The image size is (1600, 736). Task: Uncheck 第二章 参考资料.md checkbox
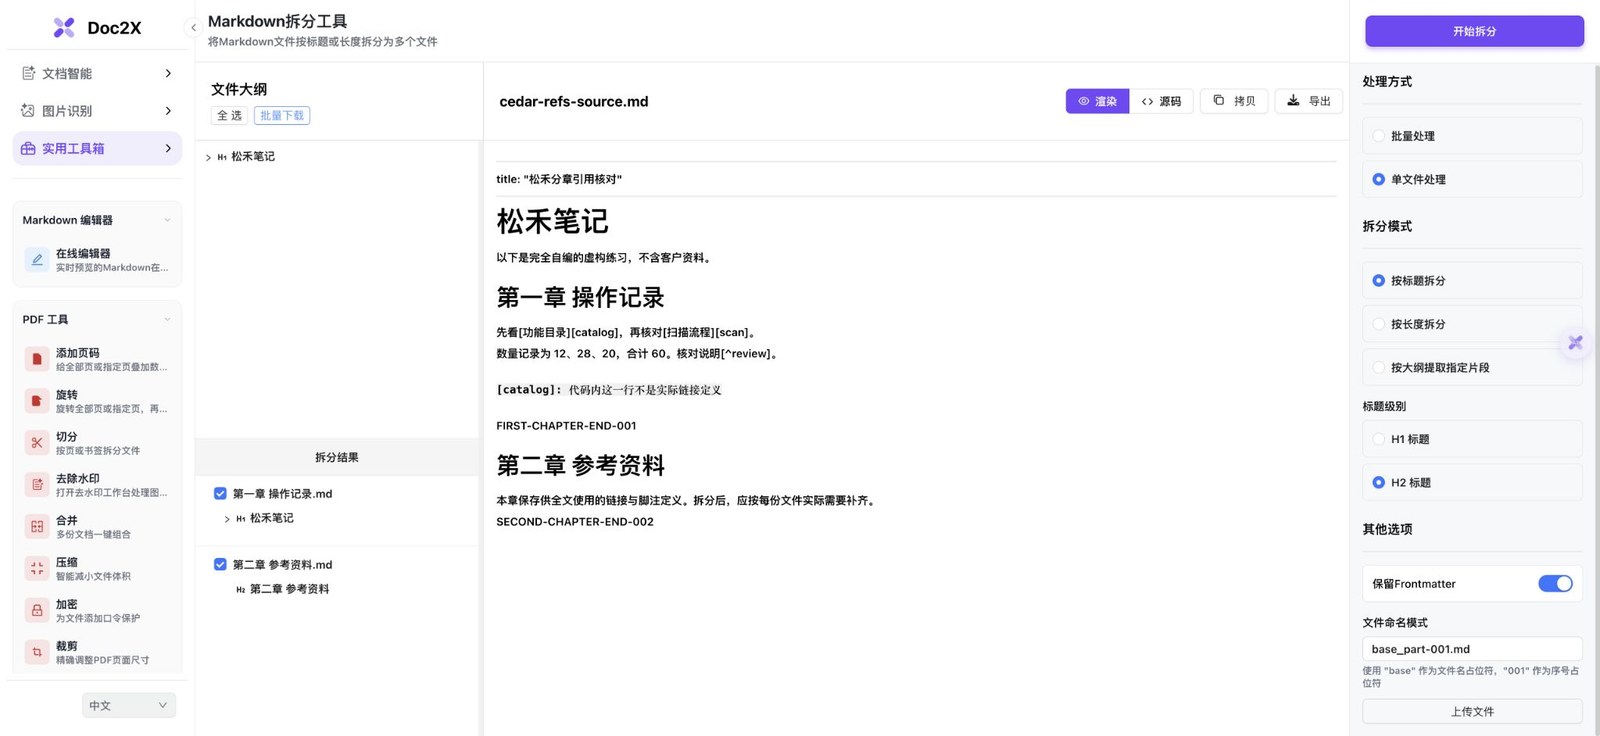(220, 564)
